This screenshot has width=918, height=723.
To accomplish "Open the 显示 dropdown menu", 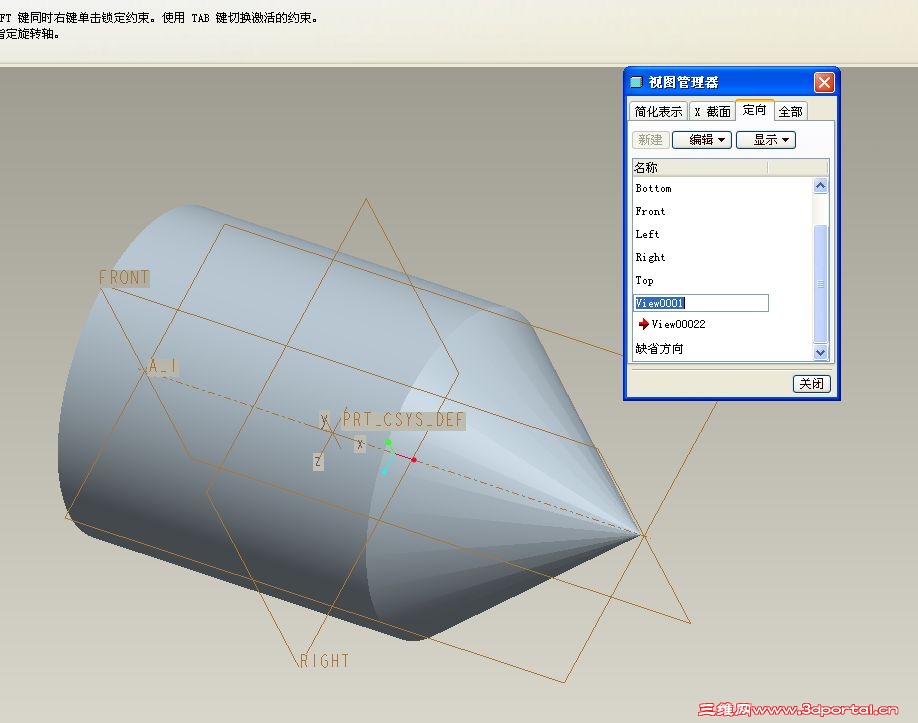I will click(766, 140).
